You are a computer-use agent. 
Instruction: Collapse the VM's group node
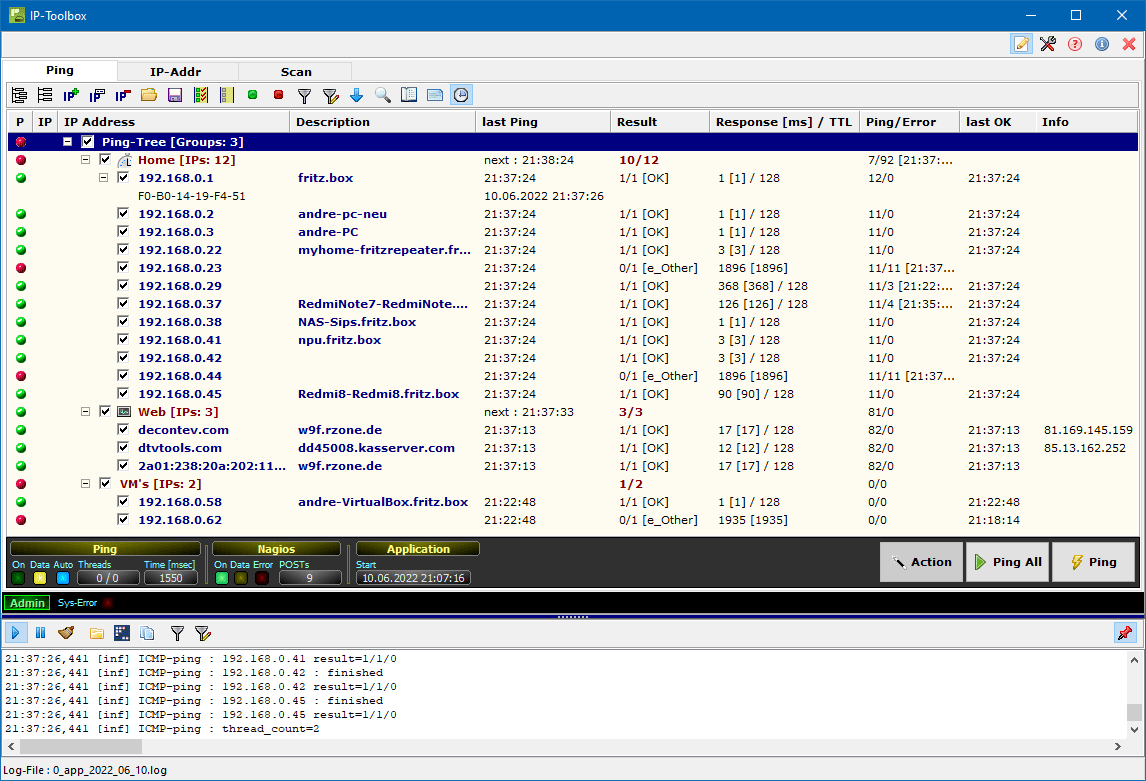(86, 484)
